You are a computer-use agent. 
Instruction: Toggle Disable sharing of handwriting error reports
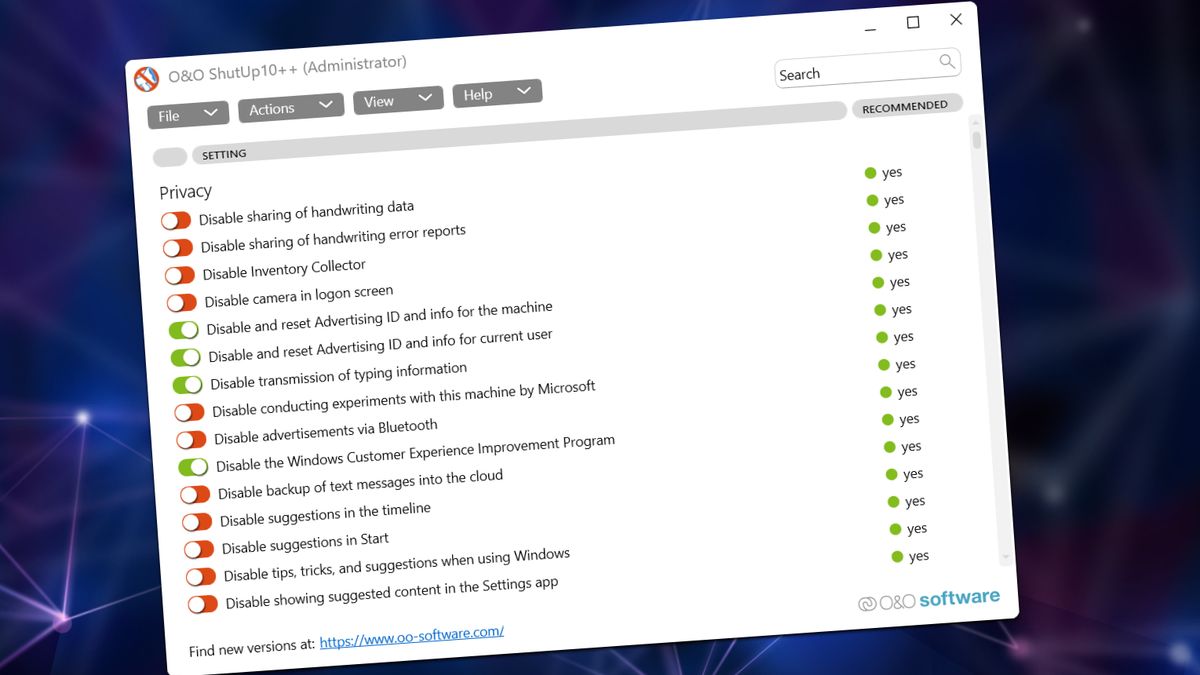(178, 247)
